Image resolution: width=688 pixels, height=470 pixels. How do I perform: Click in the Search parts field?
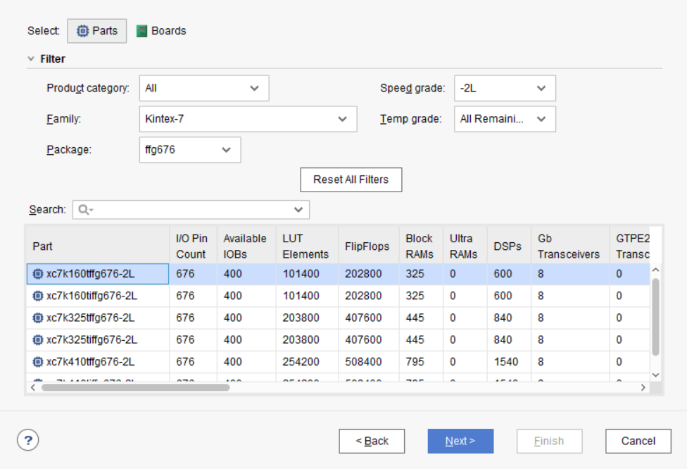pos(190,209)
